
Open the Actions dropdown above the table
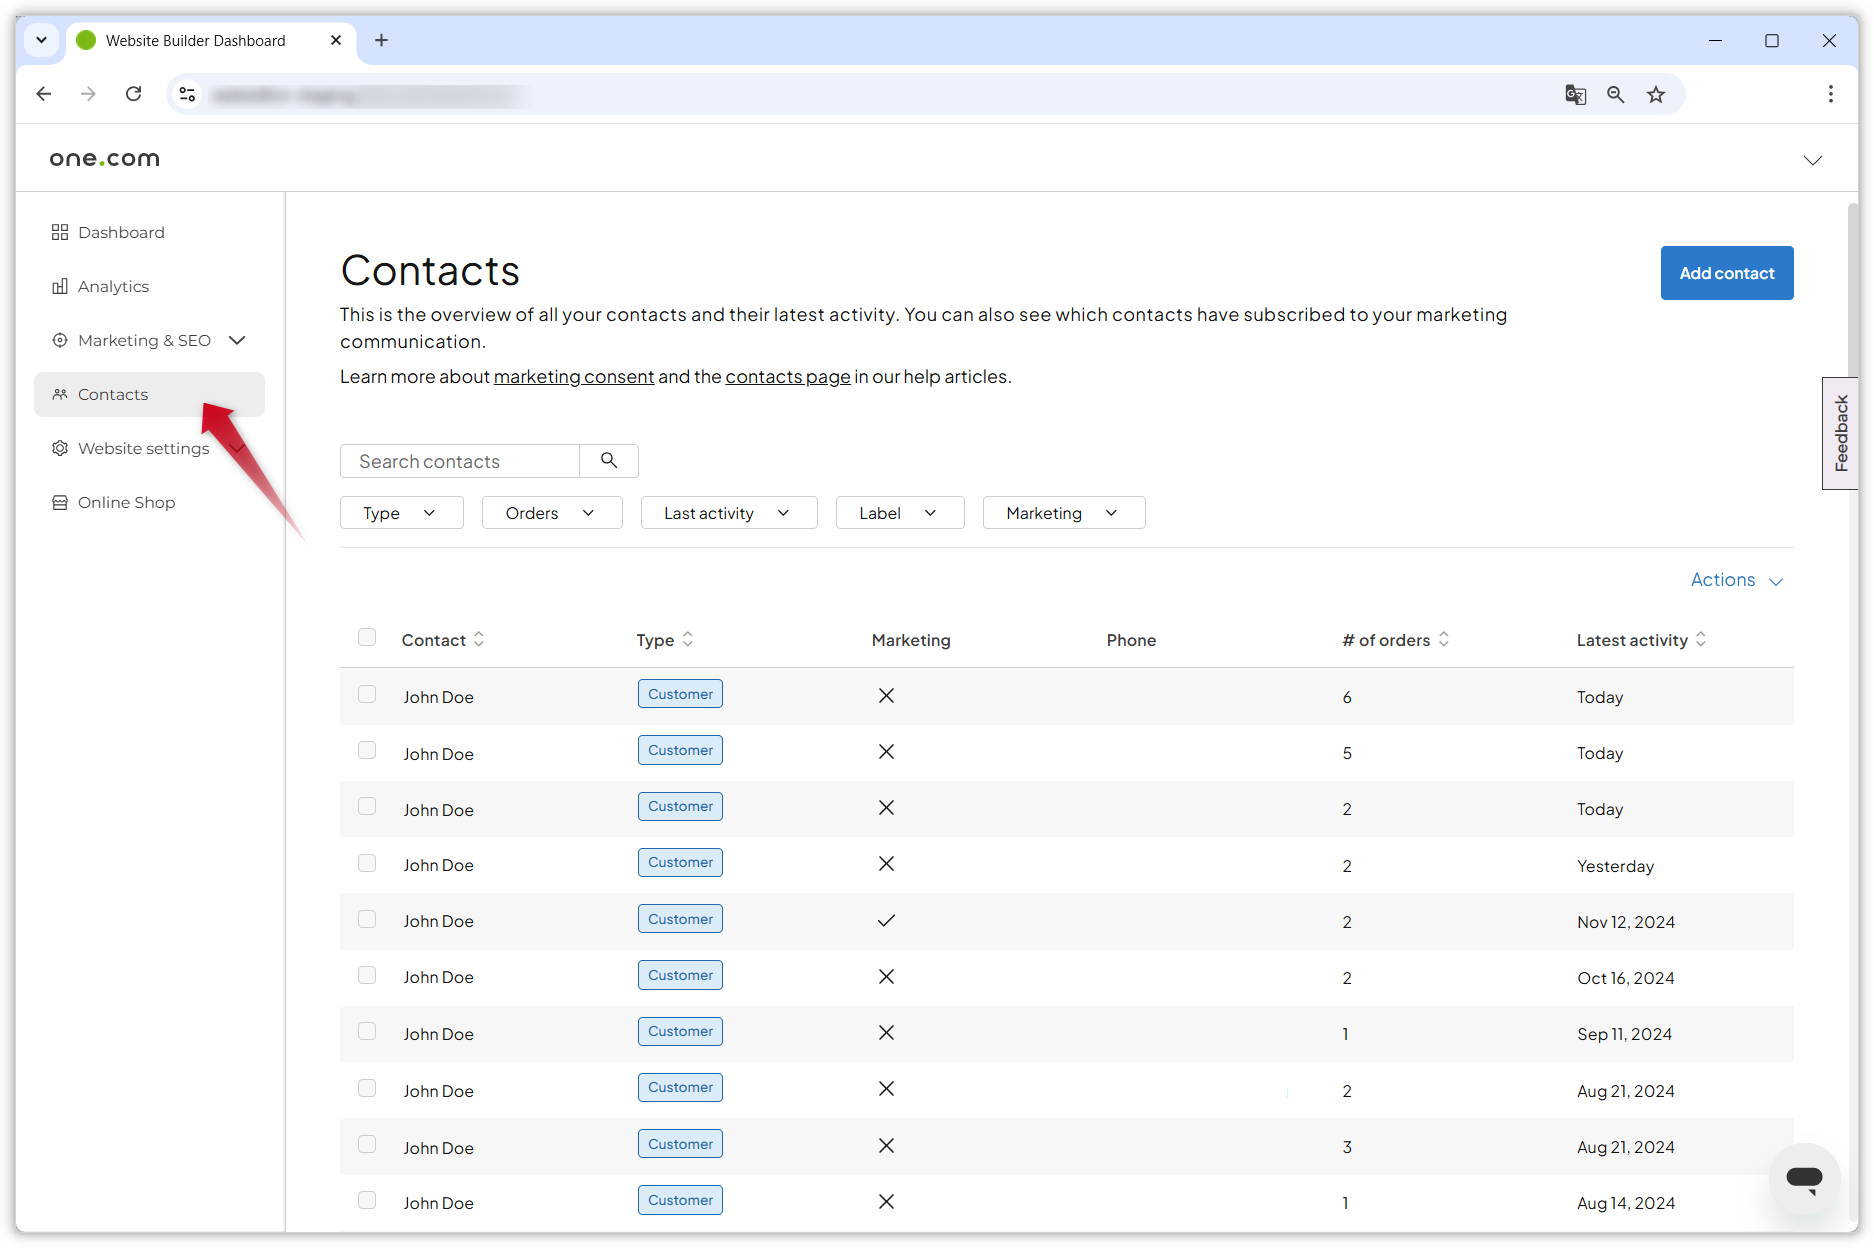click(1736, 580)
